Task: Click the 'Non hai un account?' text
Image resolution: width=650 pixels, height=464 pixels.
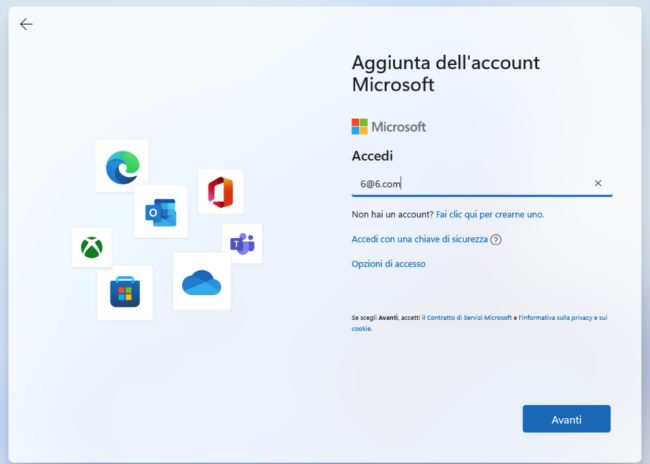Action: point(393,214)
